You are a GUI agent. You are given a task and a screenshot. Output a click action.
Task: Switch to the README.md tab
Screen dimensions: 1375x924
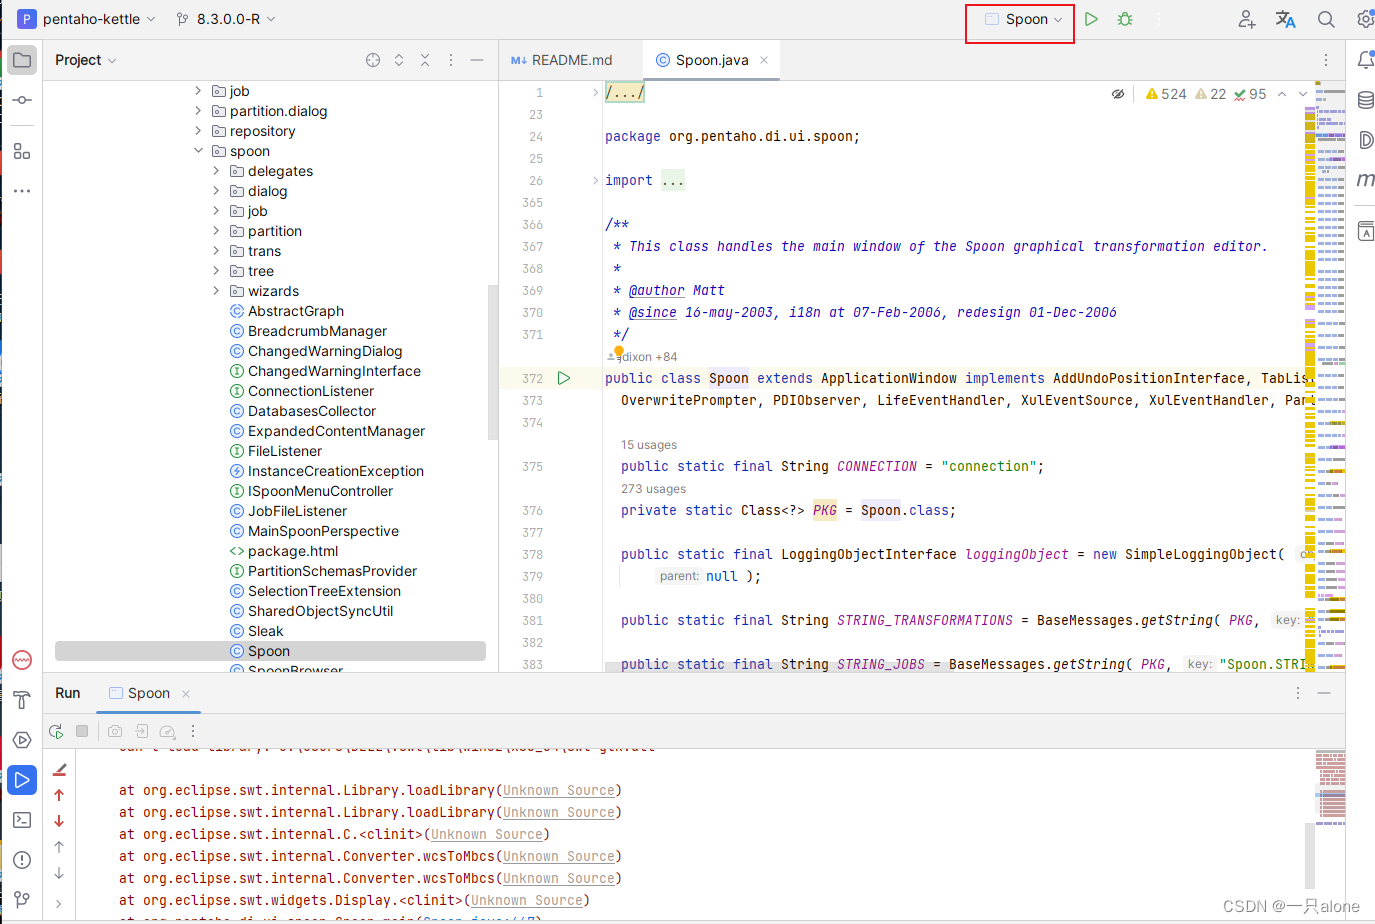point(562,60)
